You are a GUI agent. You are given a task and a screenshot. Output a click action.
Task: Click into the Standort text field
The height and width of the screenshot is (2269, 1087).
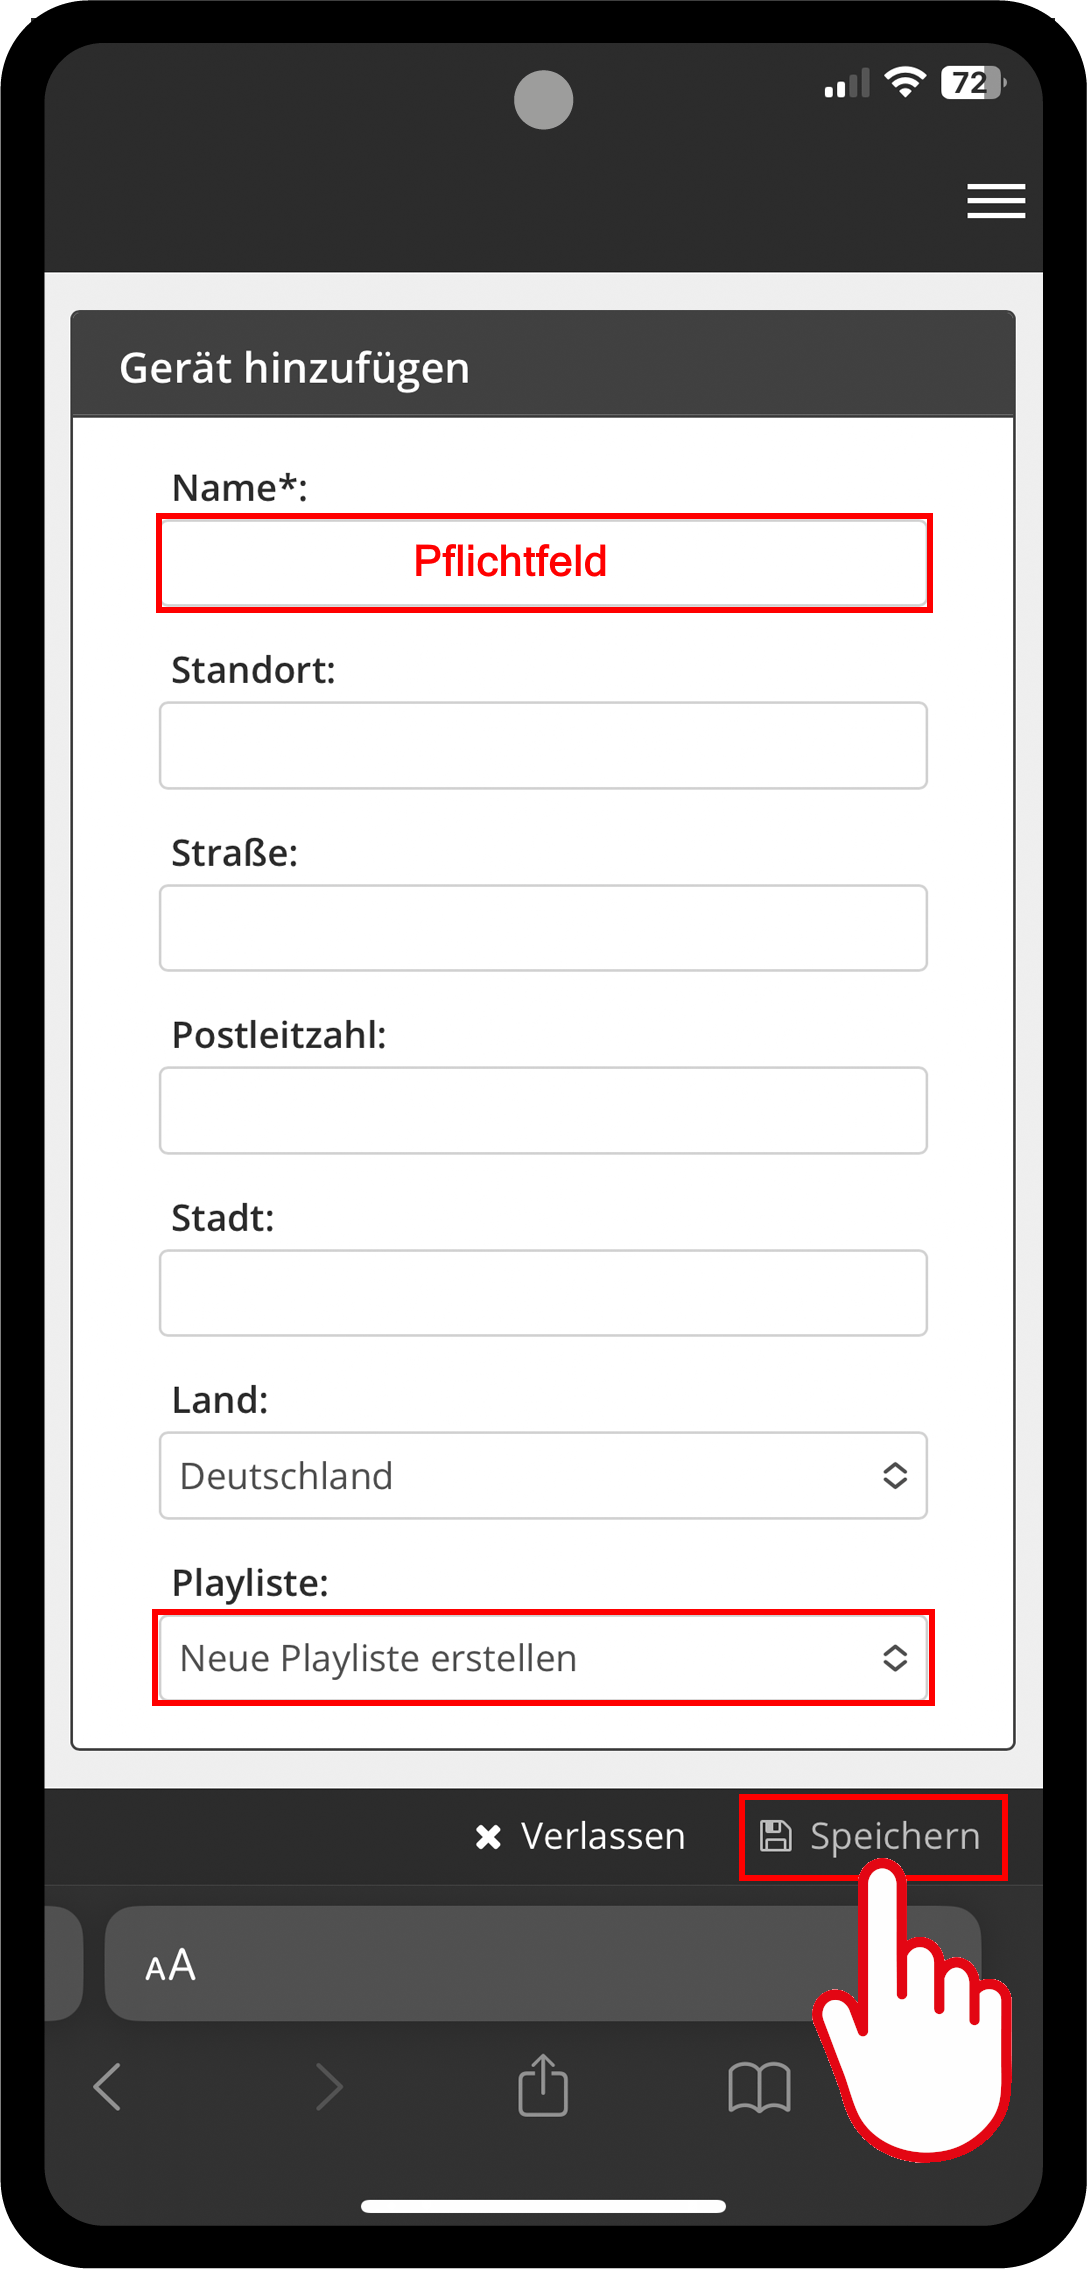(543, 745)
